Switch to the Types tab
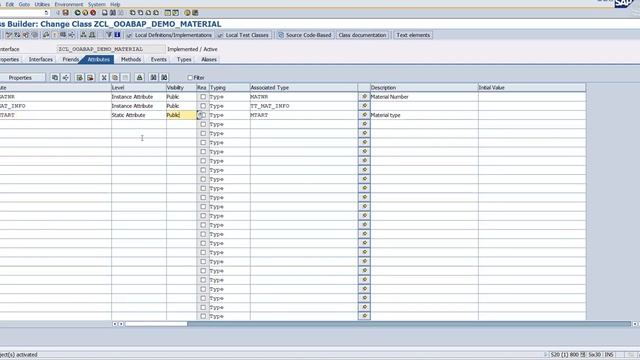Viewport: 640px width, 360px height. [184, 60]
